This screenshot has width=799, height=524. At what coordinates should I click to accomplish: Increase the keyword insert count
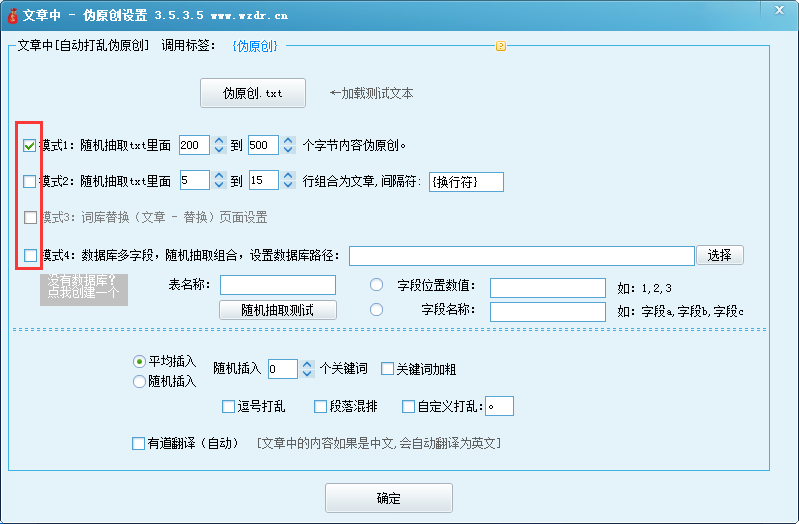[x=307, y=364]
